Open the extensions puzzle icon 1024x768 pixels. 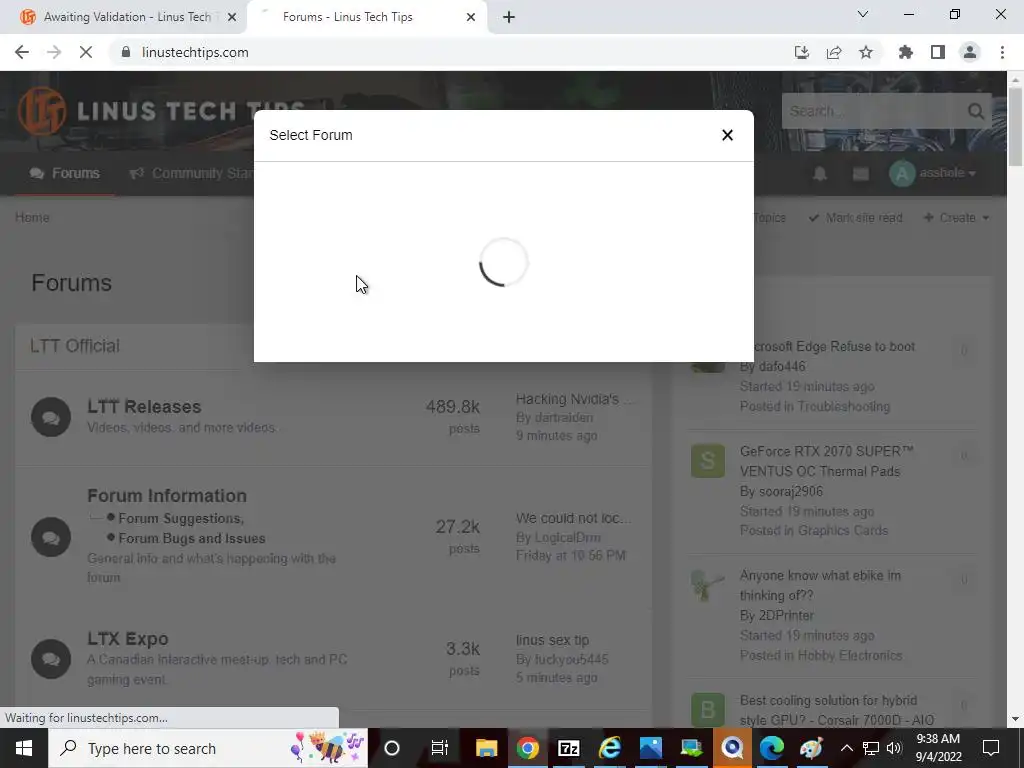point(906,52)
